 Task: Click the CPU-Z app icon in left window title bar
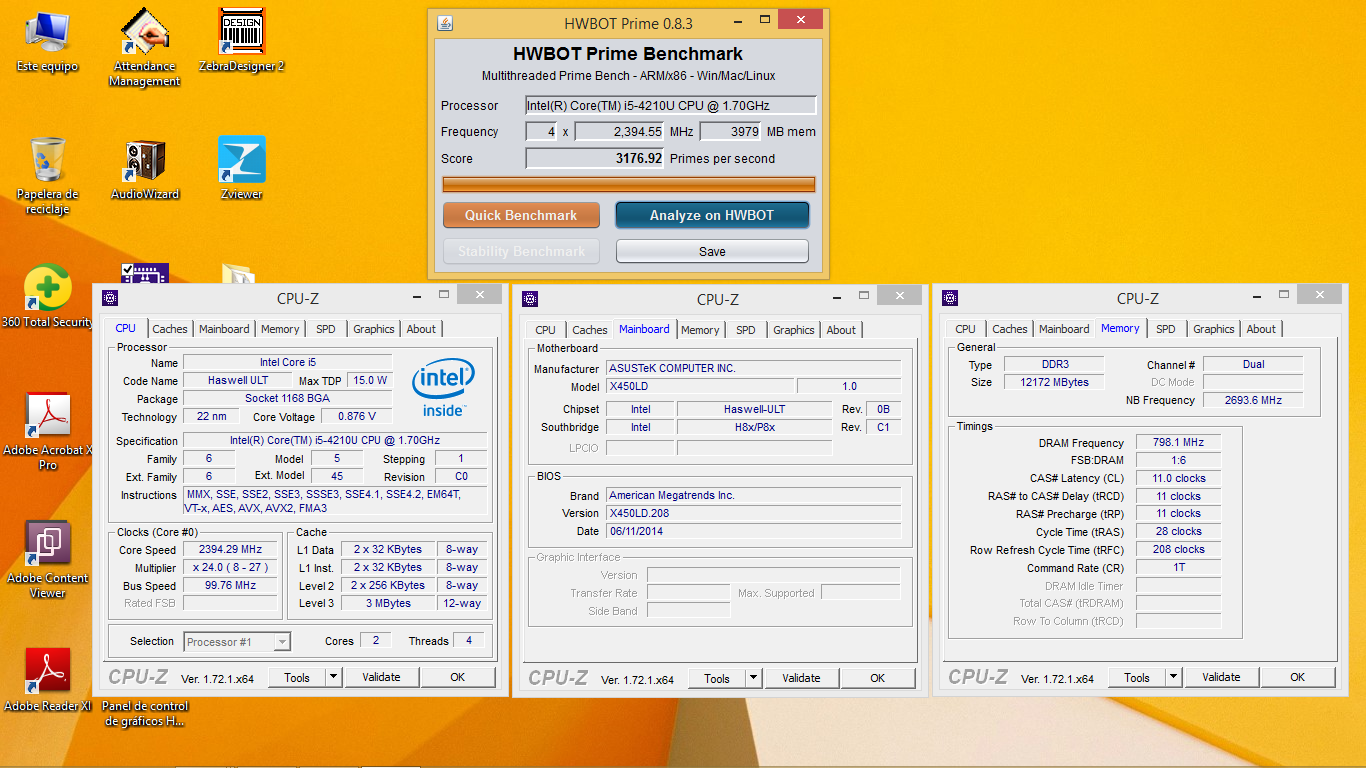tap(110, 298)
